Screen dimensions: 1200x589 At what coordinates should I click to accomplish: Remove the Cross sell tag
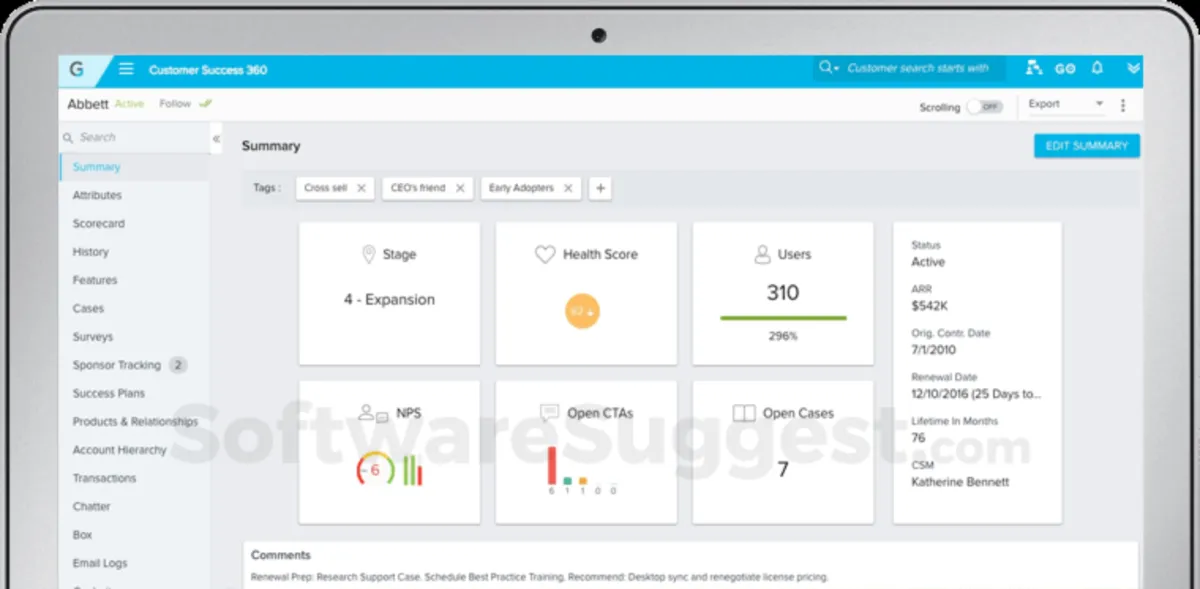pyautogui.click(x=361, y=188)
